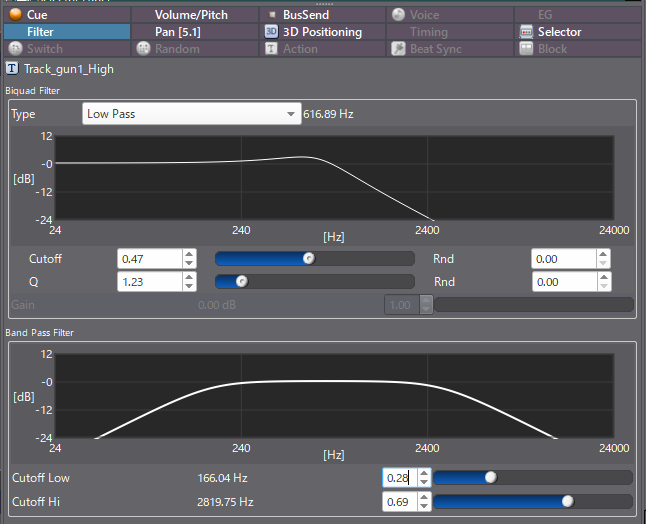This screenshot has height=524, width=646.
Task: Increase the Q value with up arrow
Action: pos(189,277)
